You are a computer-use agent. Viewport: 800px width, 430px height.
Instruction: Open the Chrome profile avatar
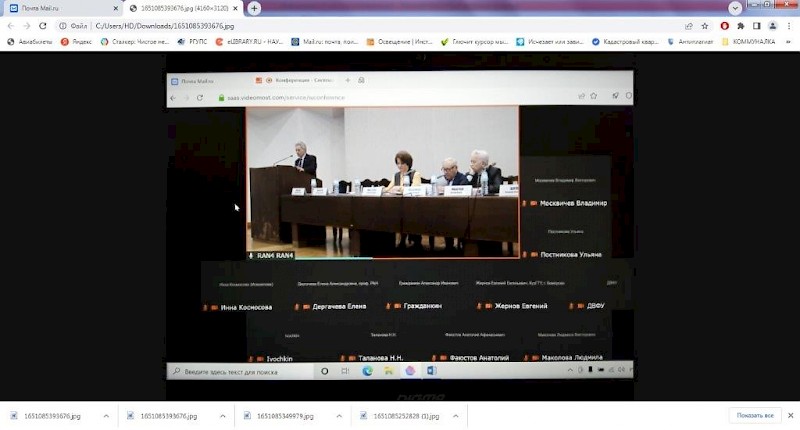pyautogui.click(x=773, y=25)
